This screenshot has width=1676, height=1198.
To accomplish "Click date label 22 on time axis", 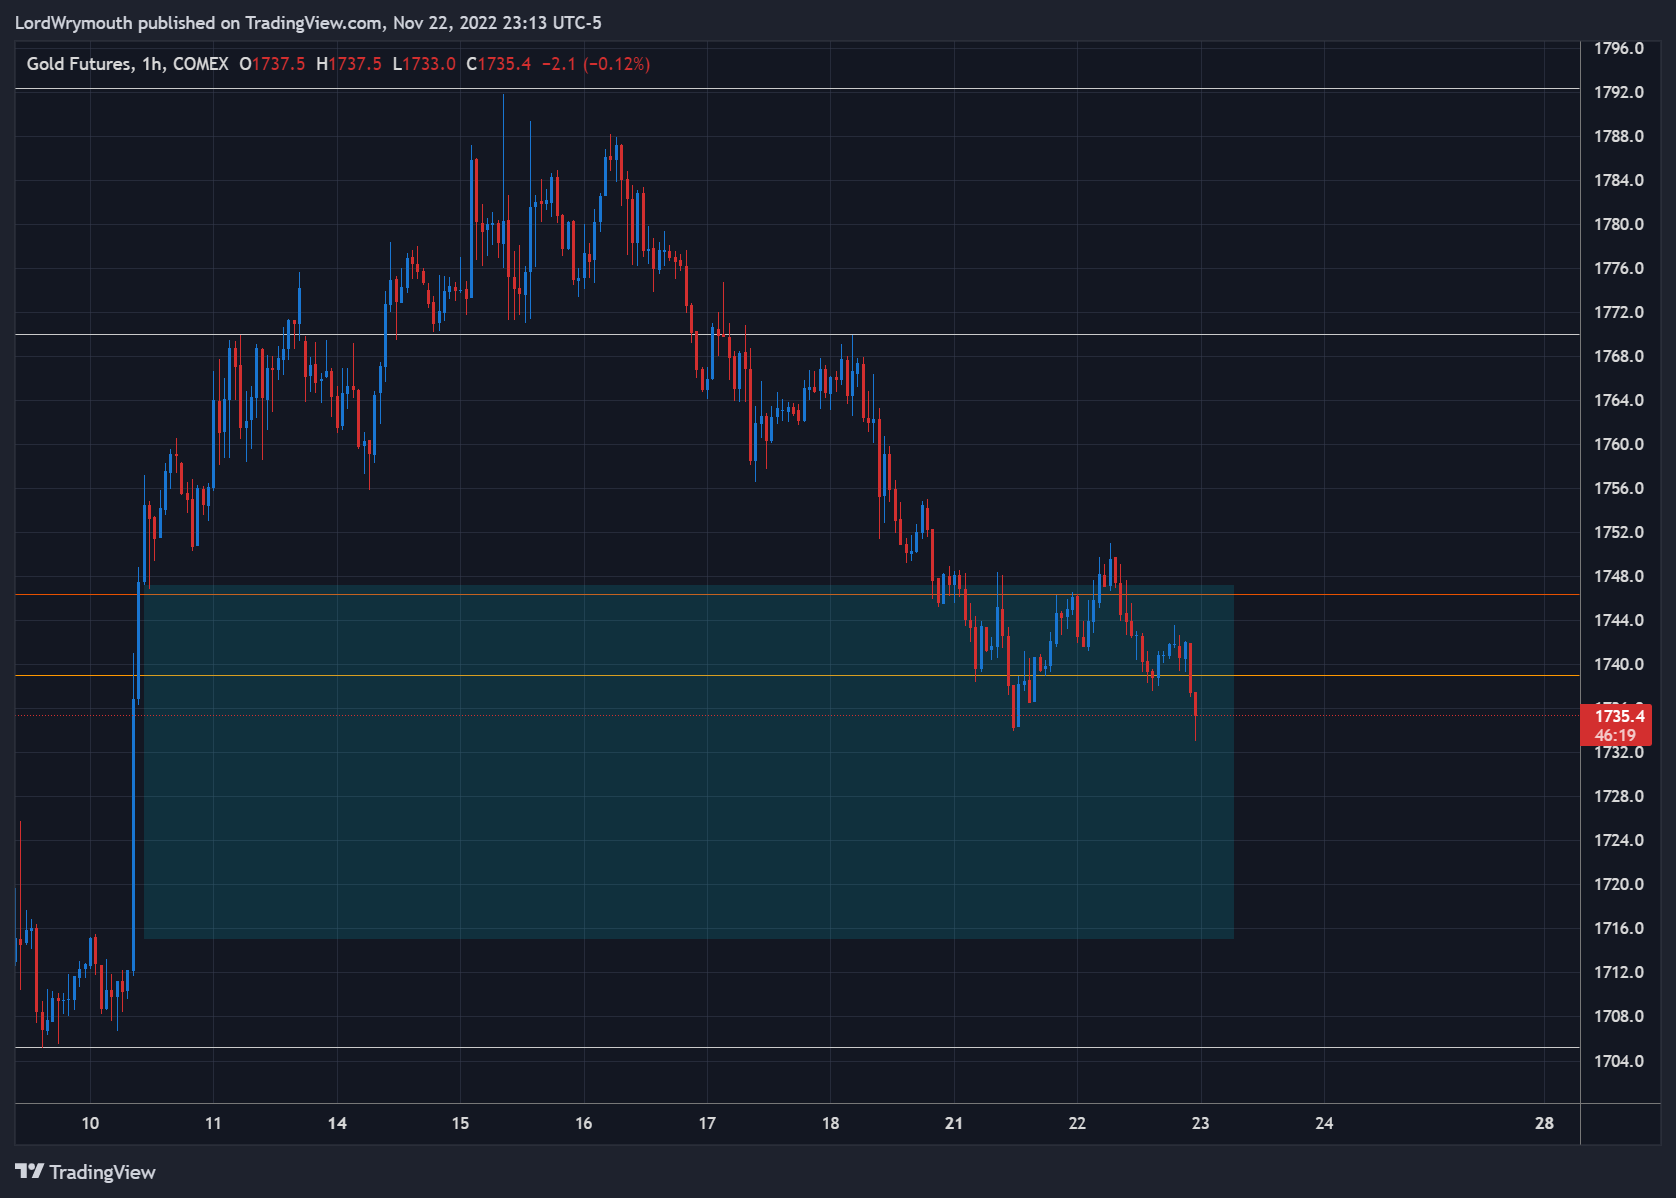I will point(1077,1123).
